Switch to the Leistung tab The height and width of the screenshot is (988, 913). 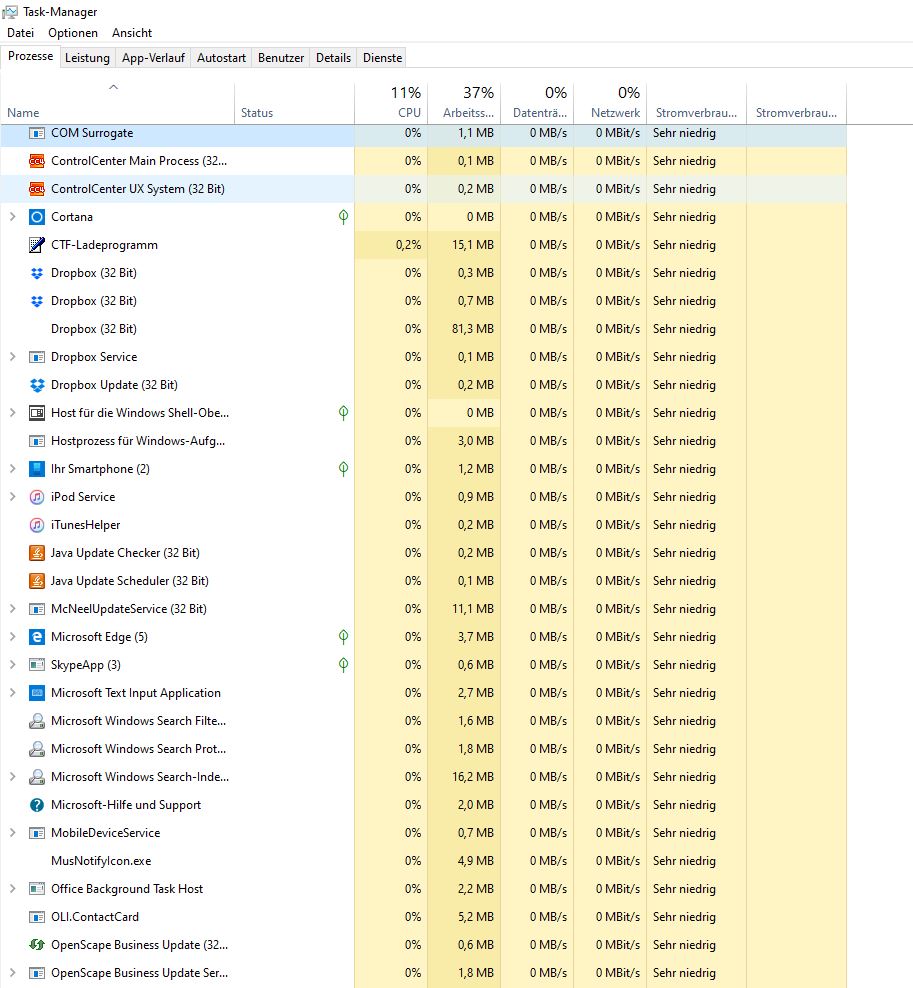(87, 58)
